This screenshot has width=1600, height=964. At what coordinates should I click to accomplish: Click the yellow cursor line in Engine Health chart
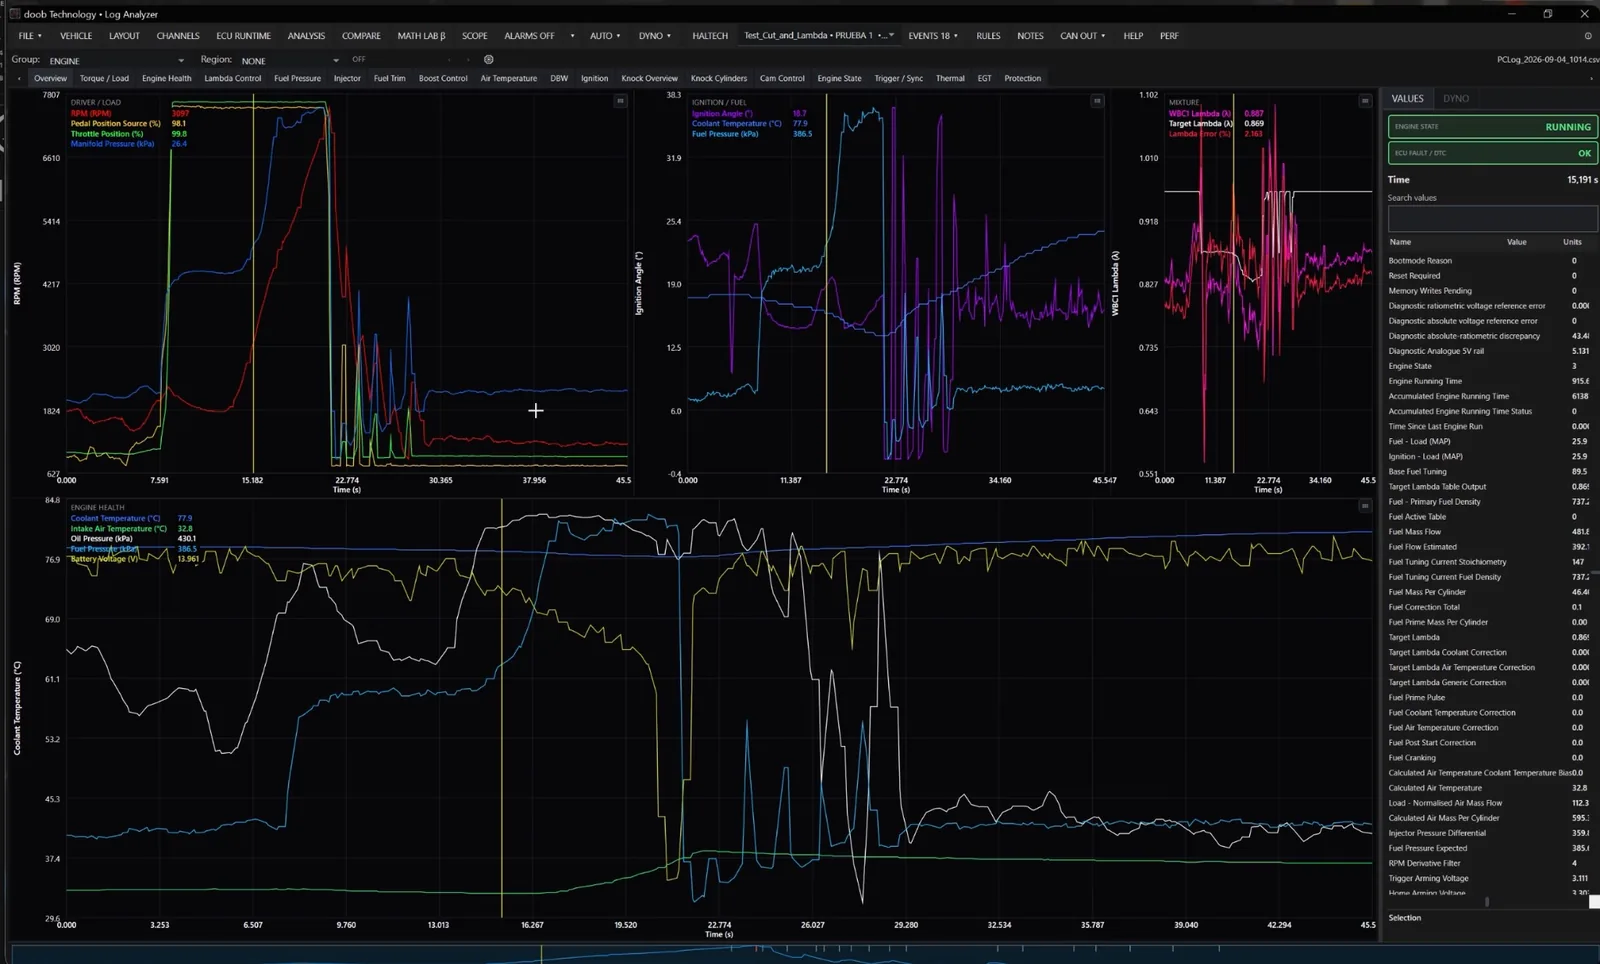tap(502, 710)
